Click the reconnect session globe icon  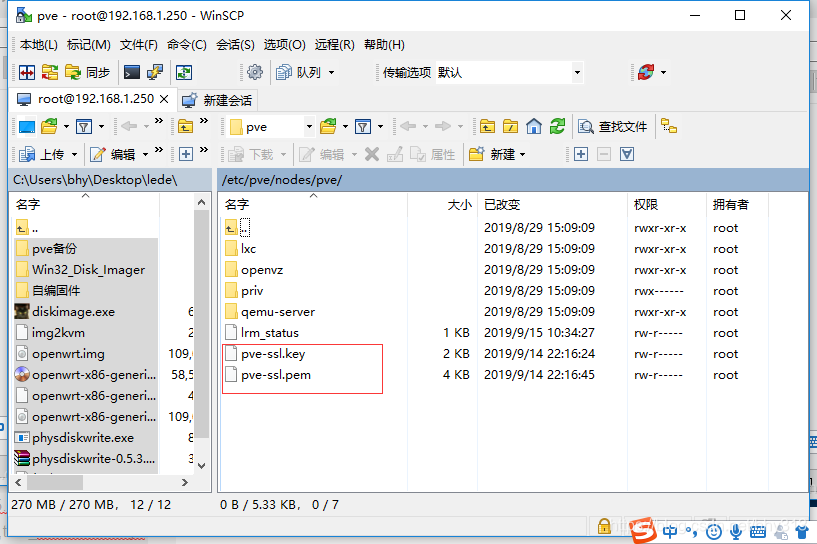coord(646,72)
